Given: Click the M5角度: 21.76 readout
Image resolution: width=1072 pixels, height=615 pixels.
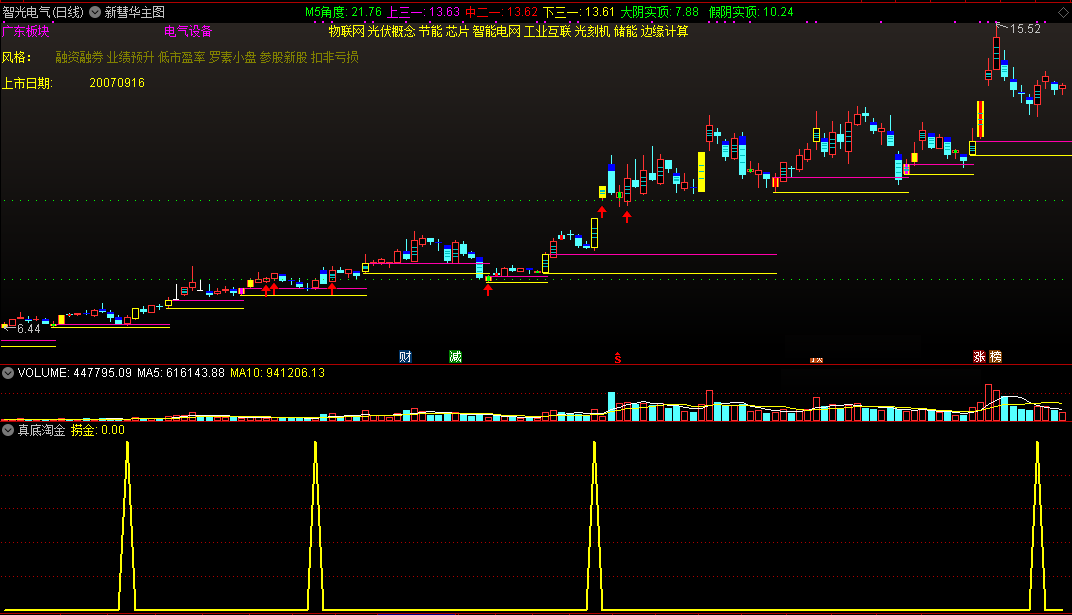Looking at the screenshot, I should coord(343,12).
